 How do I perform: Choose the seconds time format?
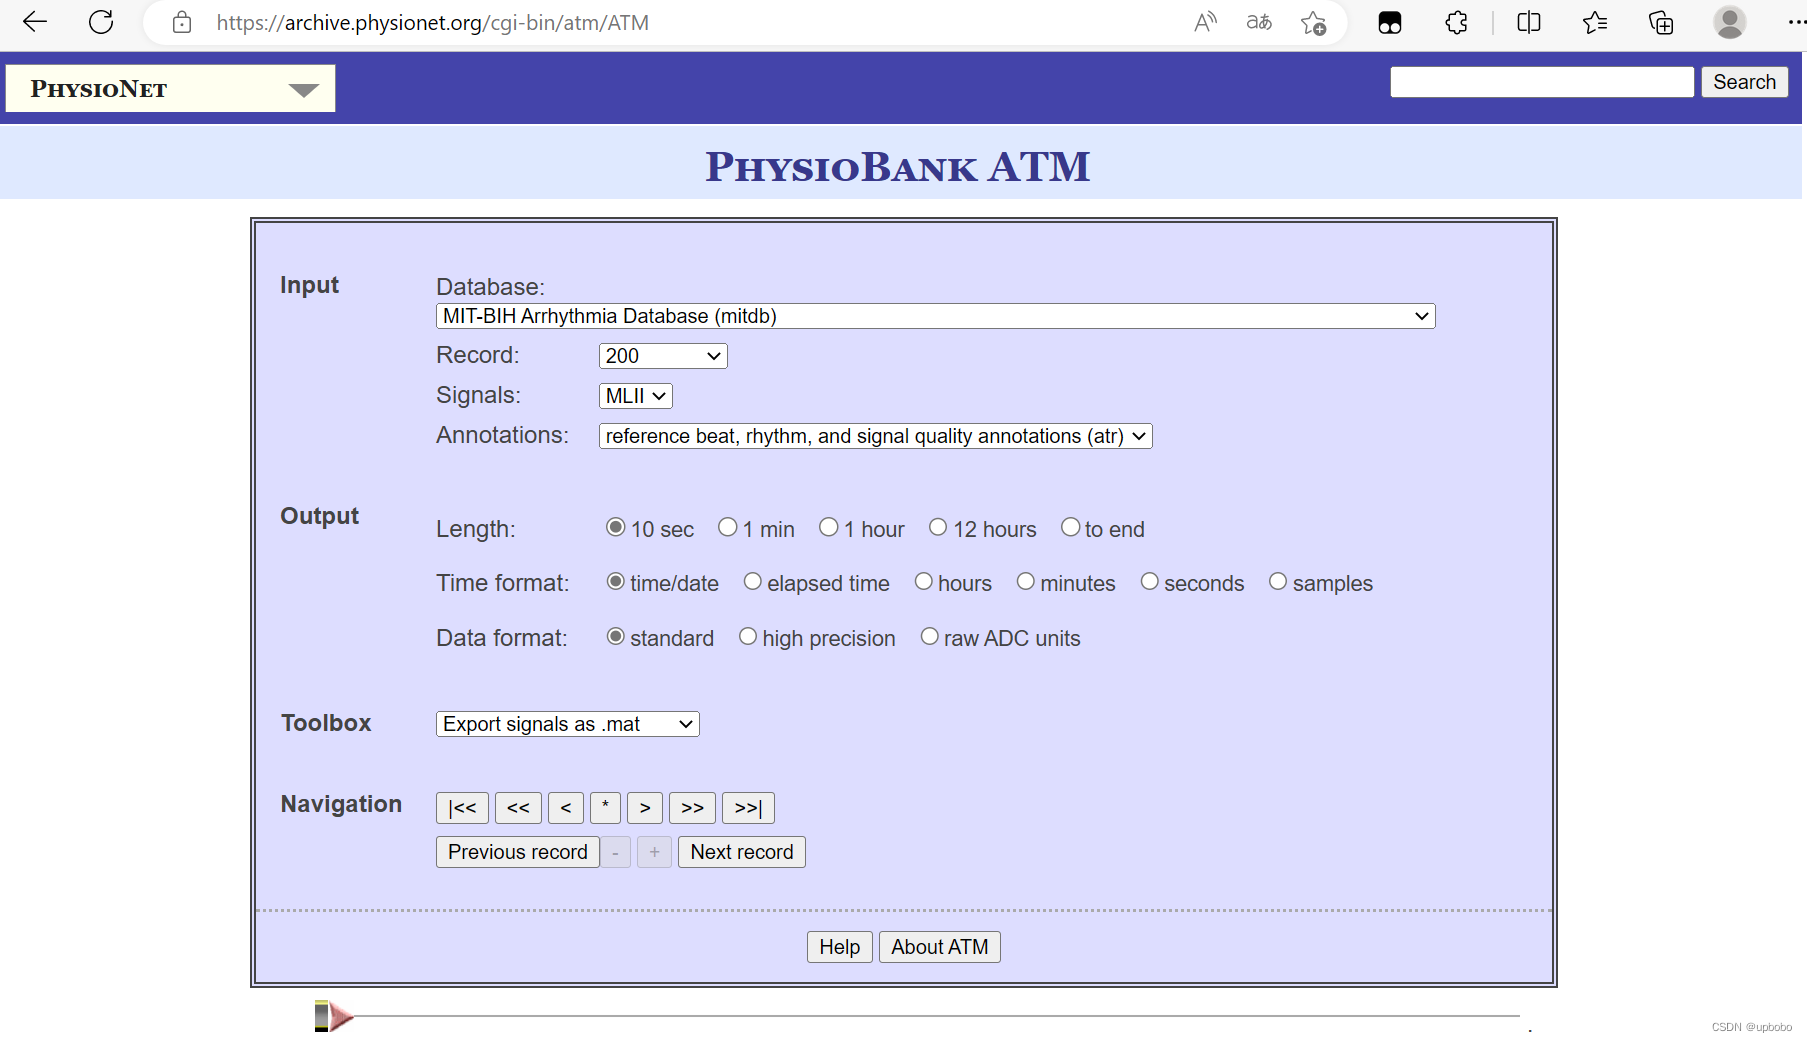point(1150,581)
